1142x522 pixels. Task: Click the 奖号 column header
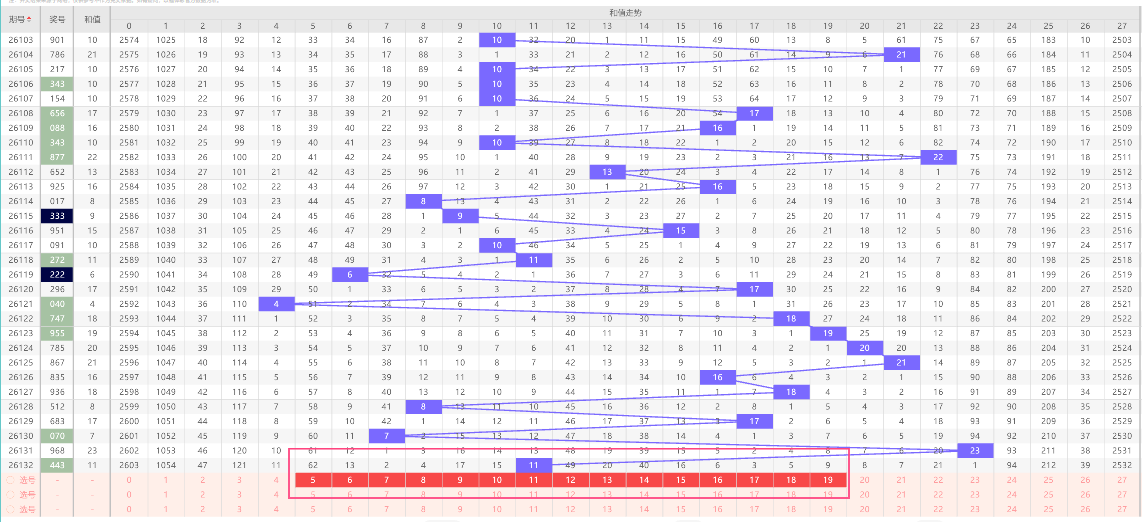[56, 20]
